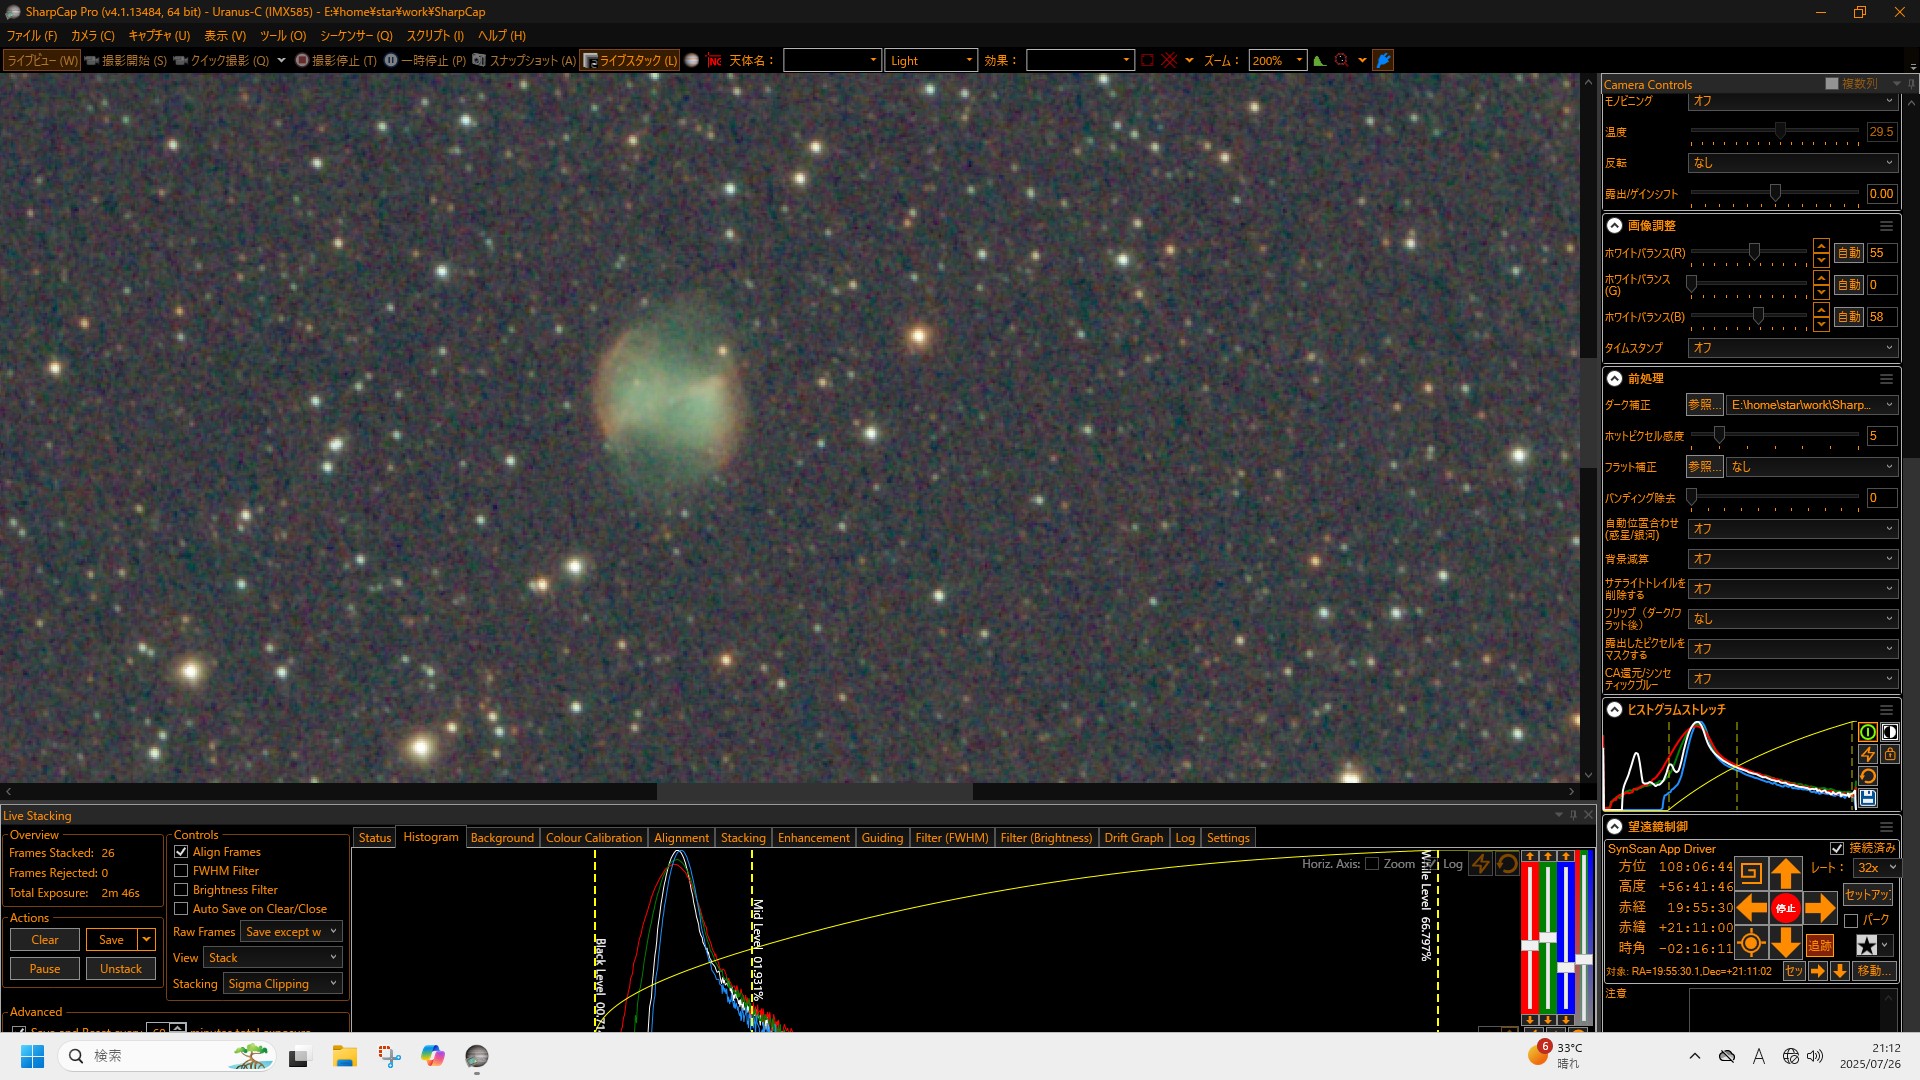Click the red telescope stop button
This screenshot has width=1920, height=1080.
click(x=1785, y=908)
